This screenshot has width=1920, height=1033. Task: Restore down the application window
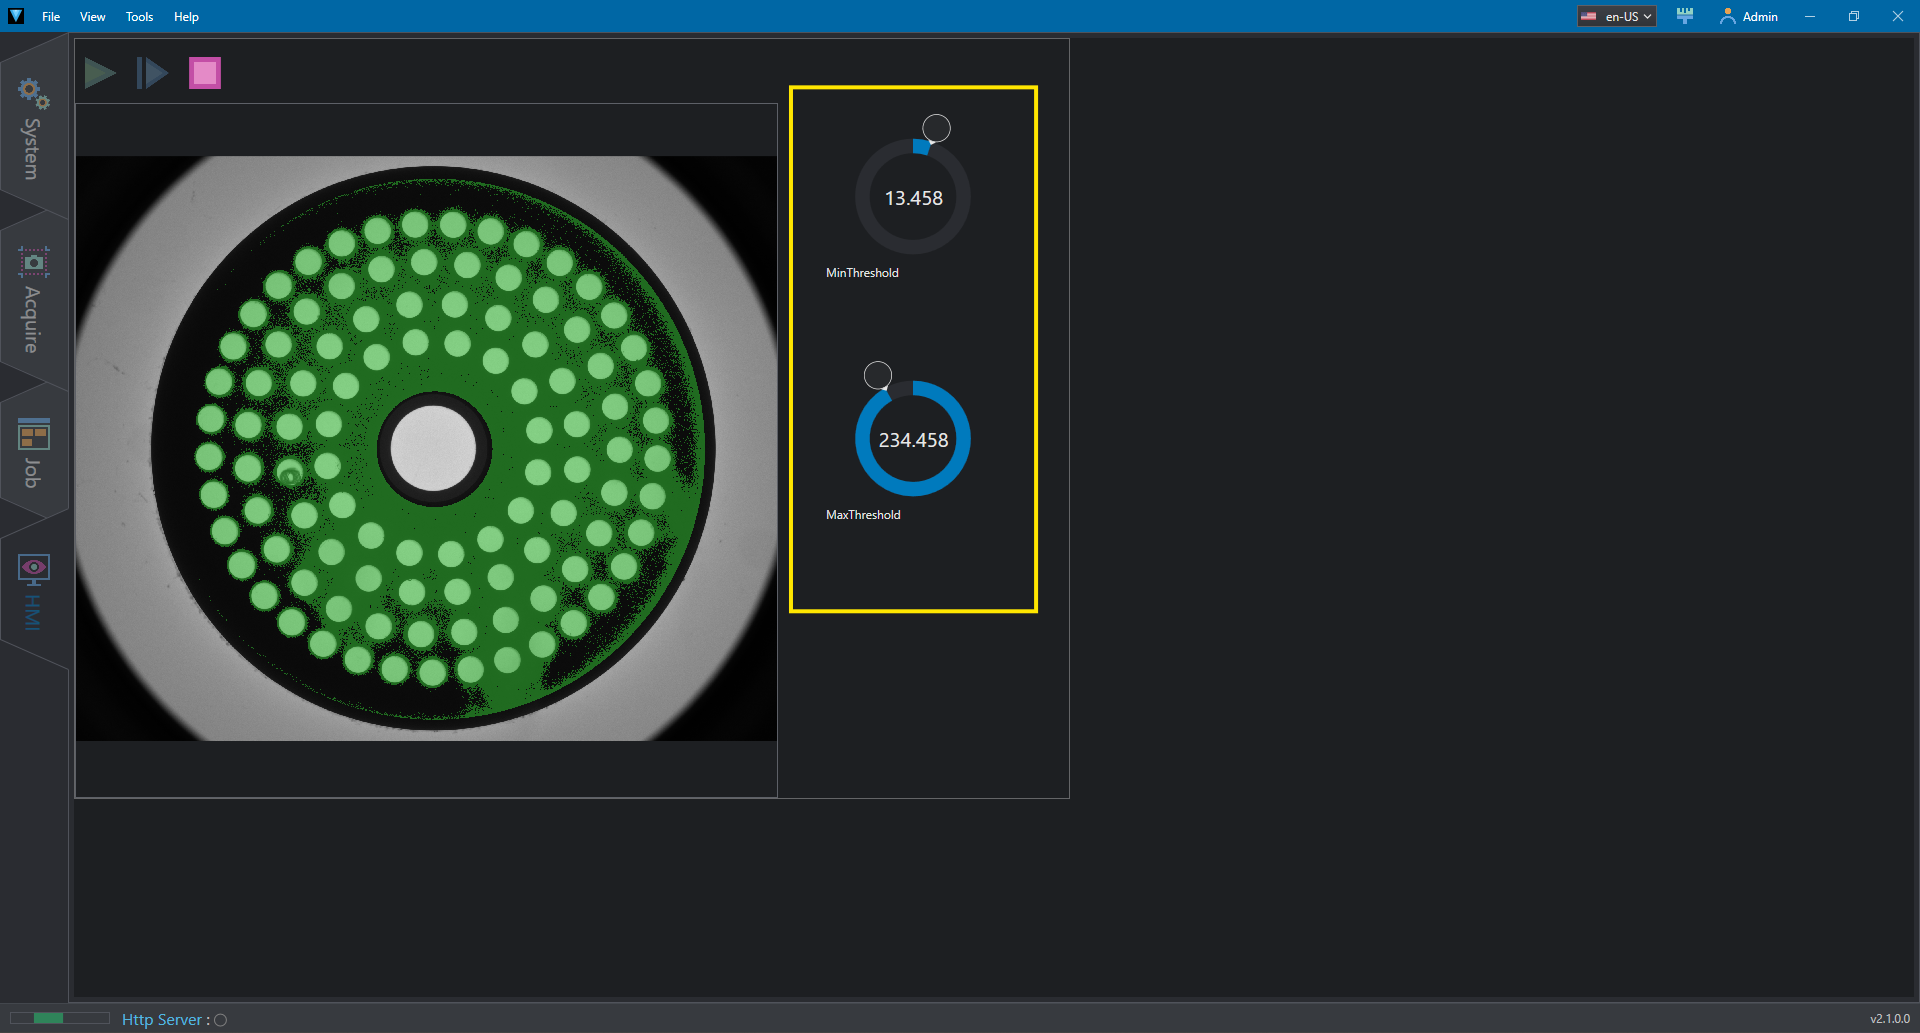coord(1854,17)
